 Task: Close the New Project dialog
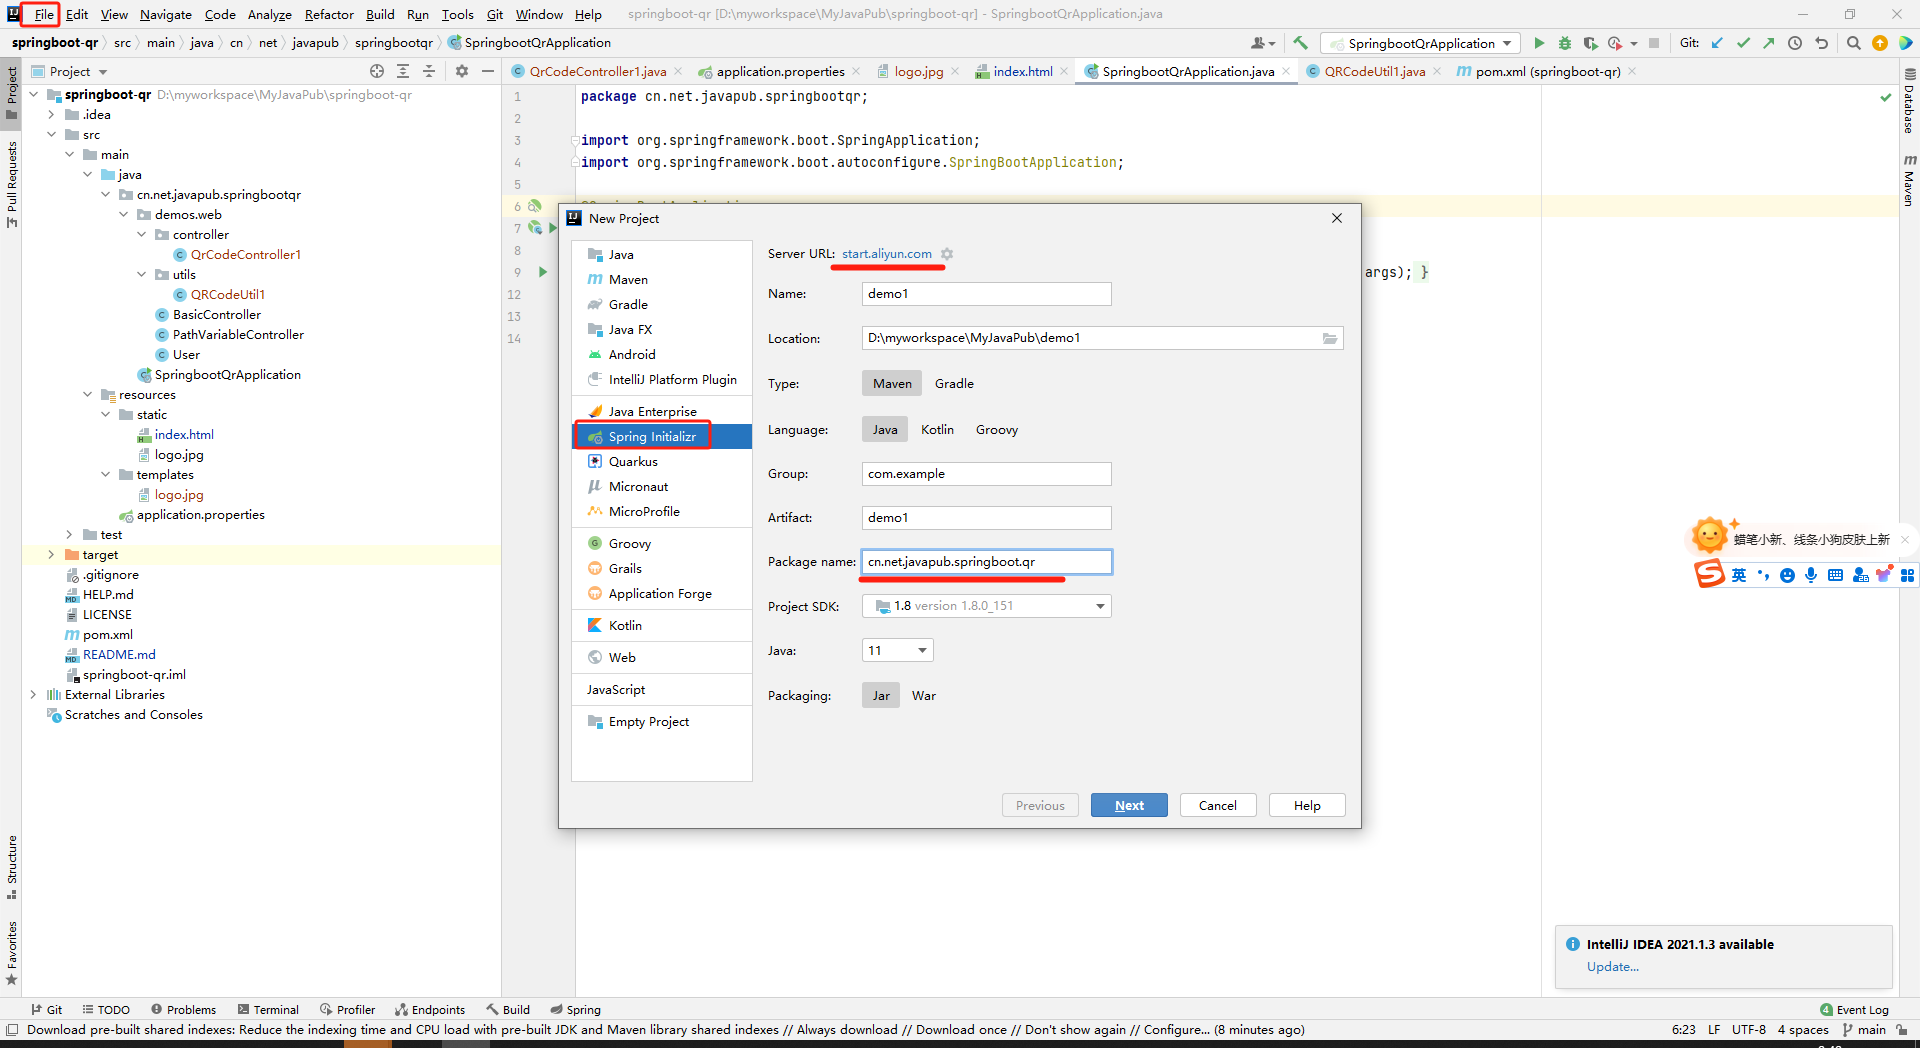(1337, 218)
